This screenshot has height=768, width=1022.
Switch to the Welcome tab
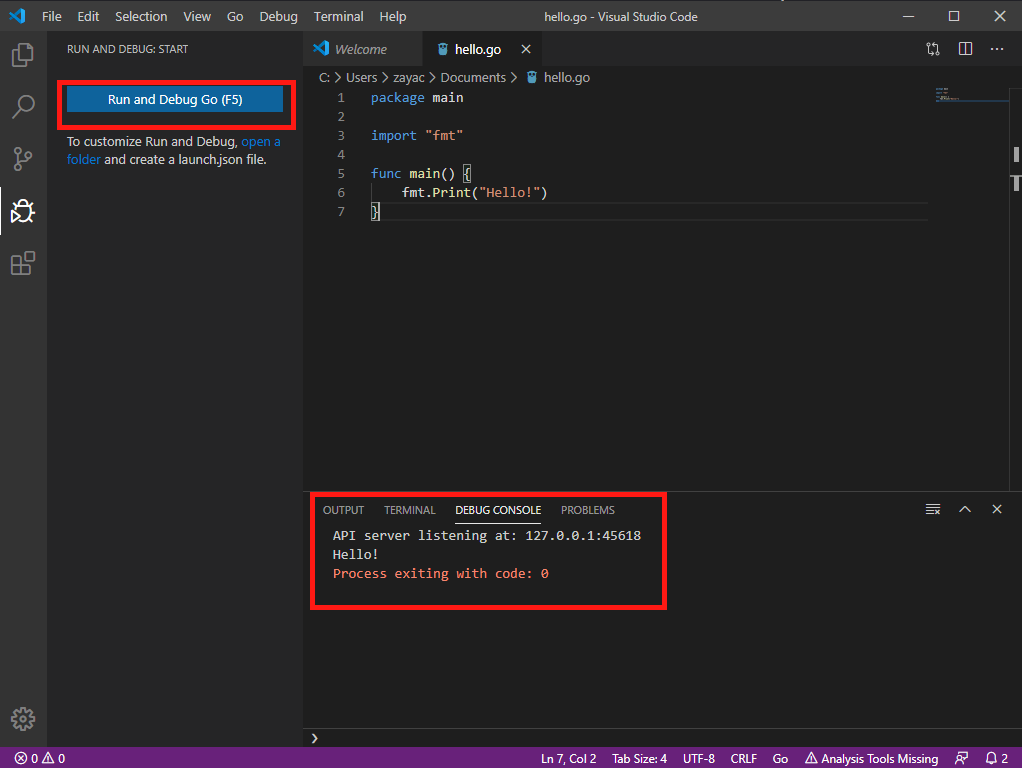coord(360,49)
